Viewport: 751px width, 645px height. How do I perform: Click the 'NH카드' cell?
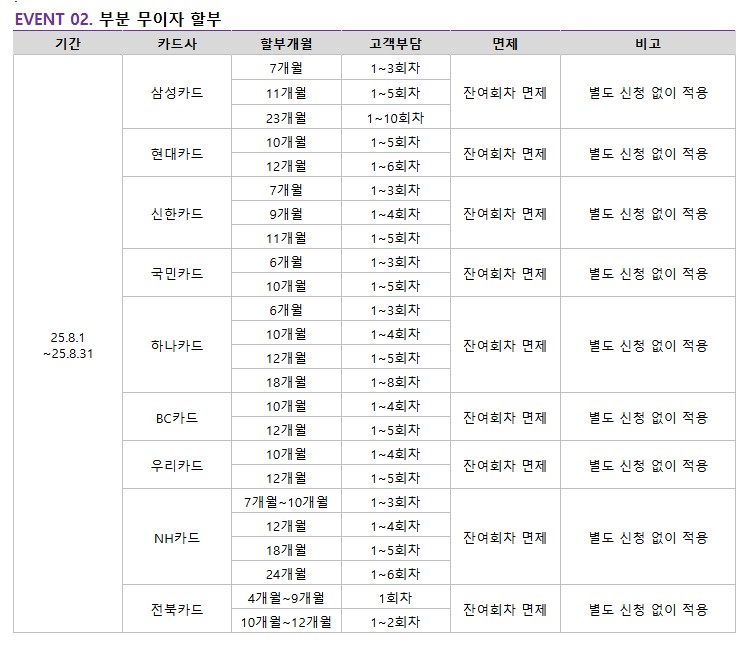click(x=177, y=538)
